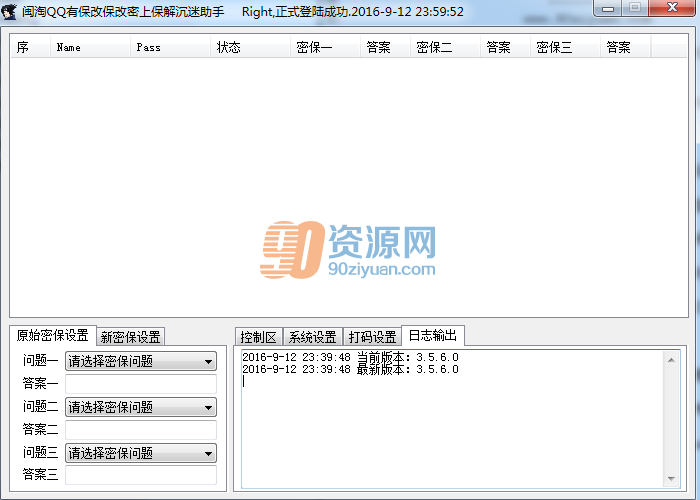This screenshot has height=500, width=700.
Task: Open the 系统设置 tab
Action: [312, 337]
